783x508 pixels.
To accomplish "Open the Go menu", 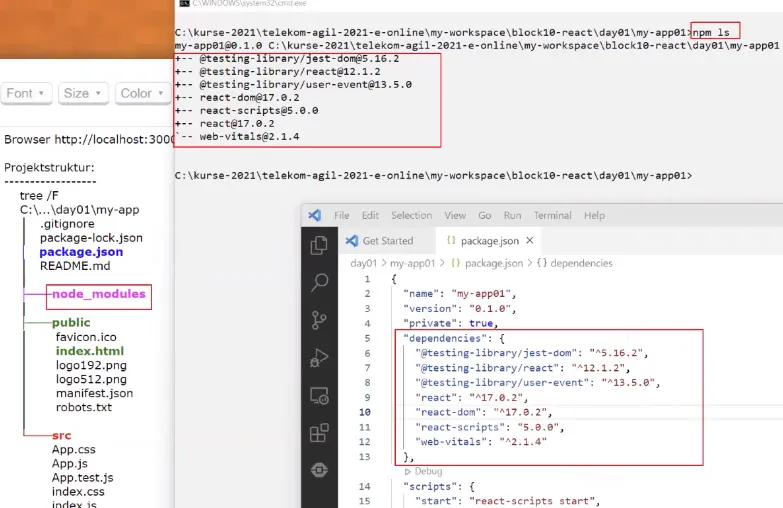I will click(484, 215).
